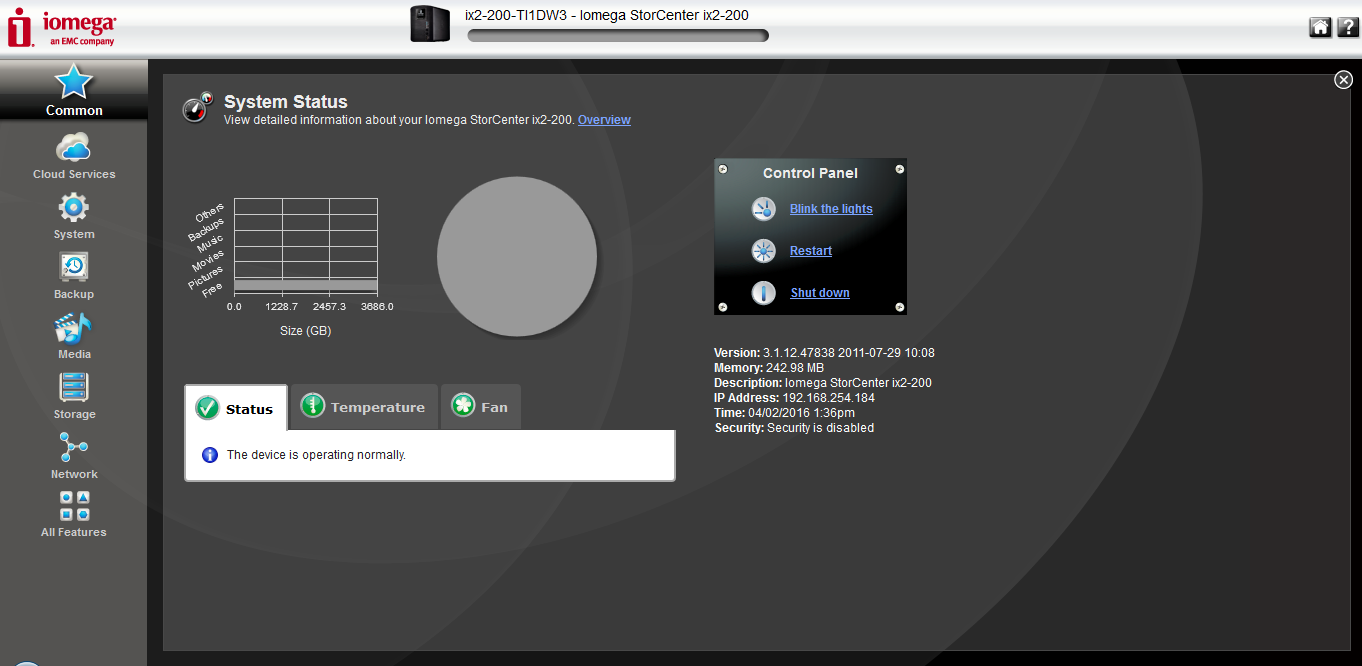The image size is (1362, 666).
Task: Click the Blink the lights icon
Action: (x=764, y=209)
